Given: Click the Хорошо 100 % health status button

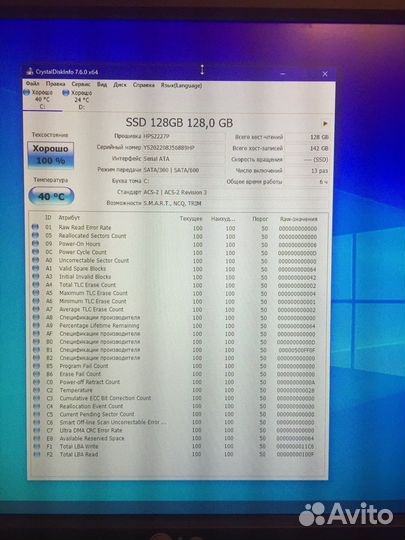Looking at the screenshot, I should 51,155.
